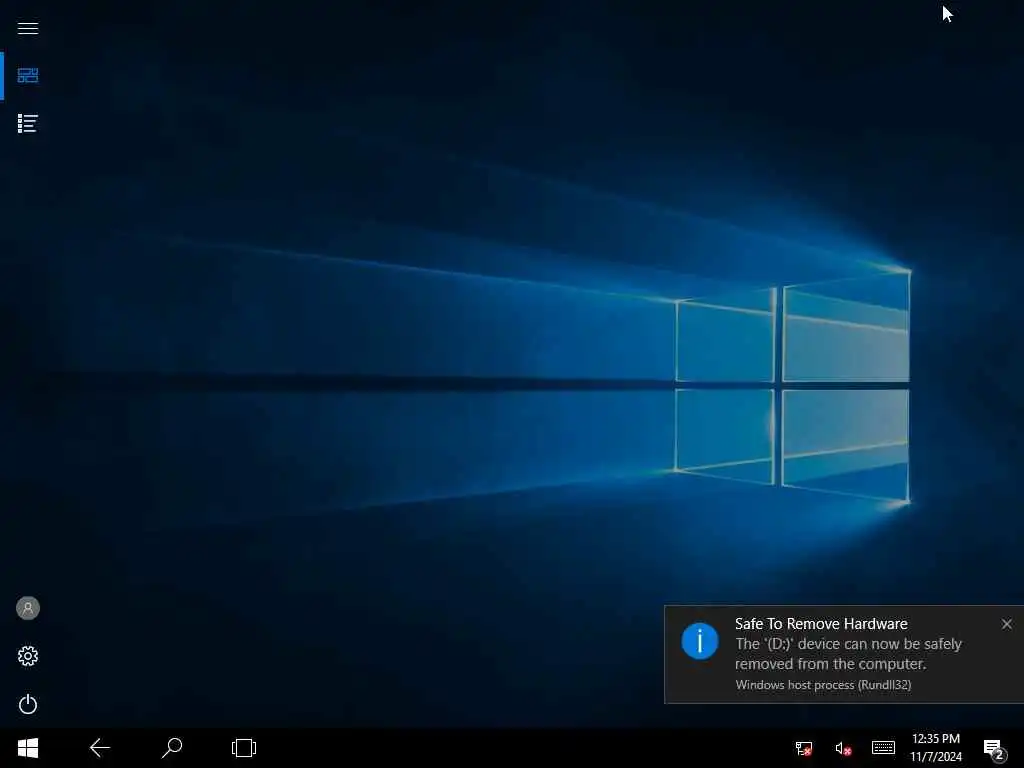Viewport: 1024px width, 768px height.
Task: Dismiss the Safe To Remove Hardware notification
Action: point(1006,624)
